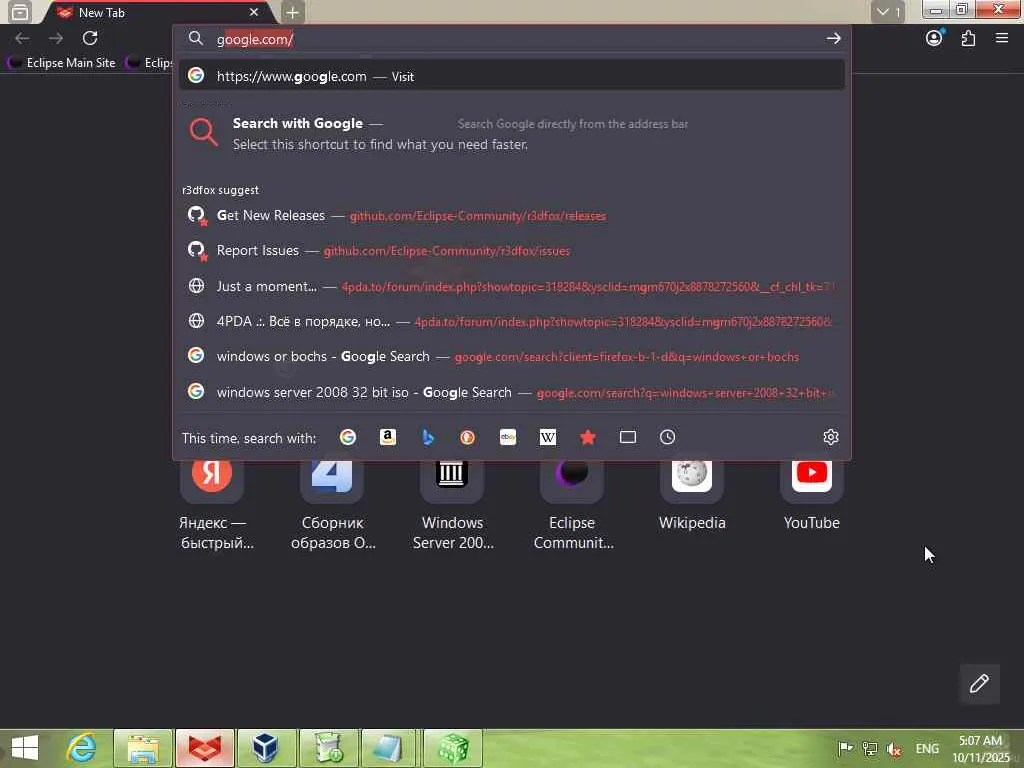The height and width of the screenshot is (768, 1024).
Task: Search this time with DuckDuckGo icon
Action: 468,437
